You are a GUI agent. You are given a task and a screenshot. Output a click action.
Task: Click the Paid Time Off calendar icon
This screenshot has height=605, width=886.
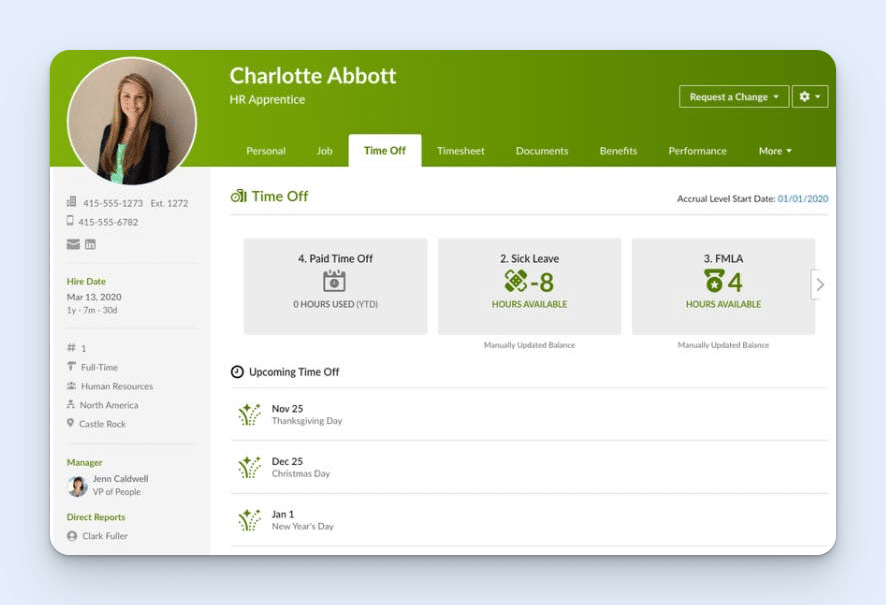[x=334, y=280]
